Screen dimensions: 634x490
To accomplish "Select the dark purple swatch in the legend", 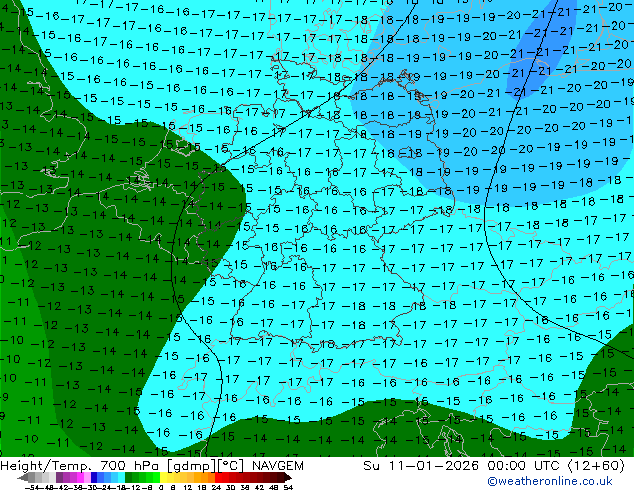I will 59,477.
